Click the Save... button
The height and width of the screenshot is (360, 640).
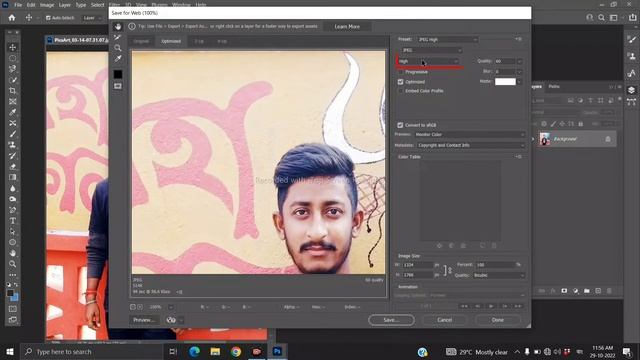pos(391,320)
